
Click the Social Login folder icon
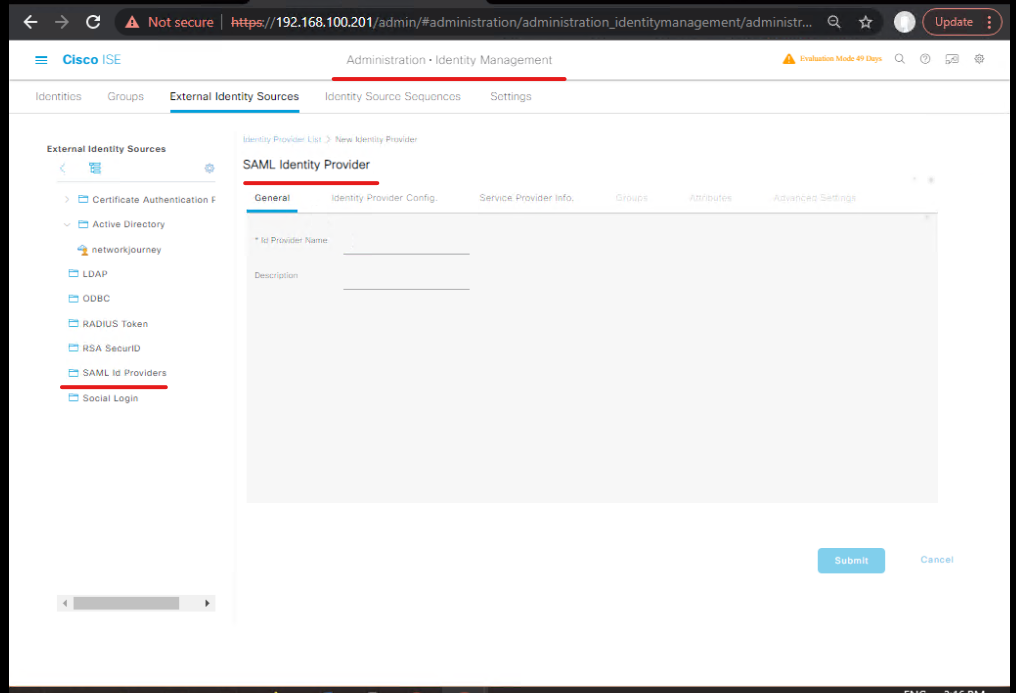[73, 398]
